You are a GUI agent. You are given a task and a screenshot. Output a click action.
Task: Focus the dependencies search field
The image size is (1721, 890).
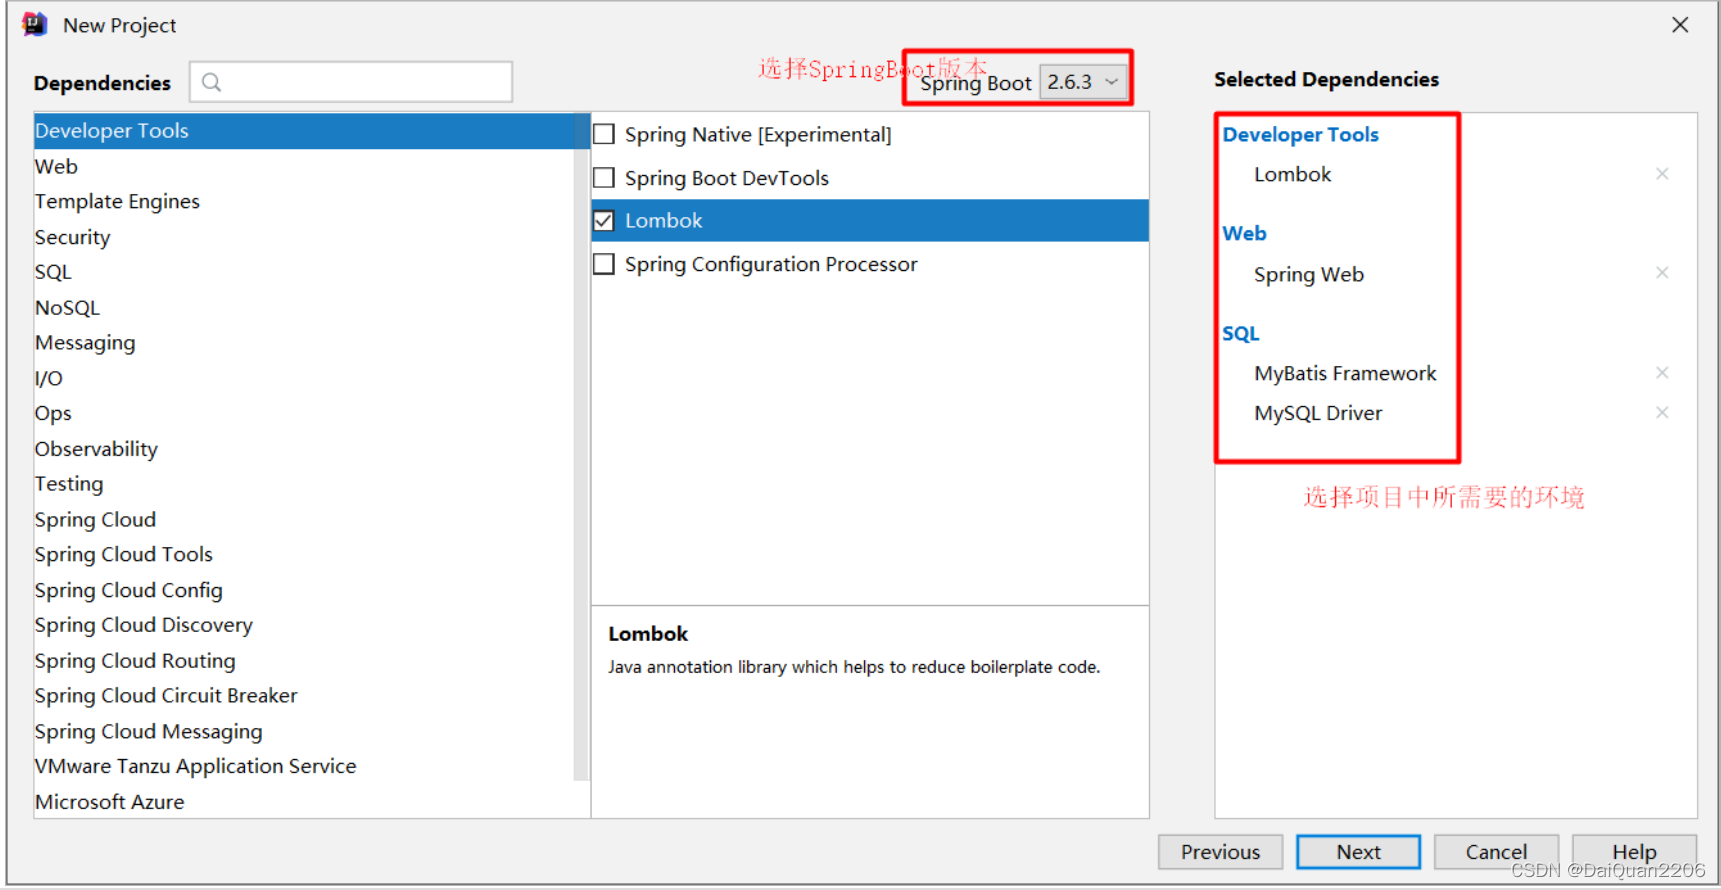(x=351, y=82)
